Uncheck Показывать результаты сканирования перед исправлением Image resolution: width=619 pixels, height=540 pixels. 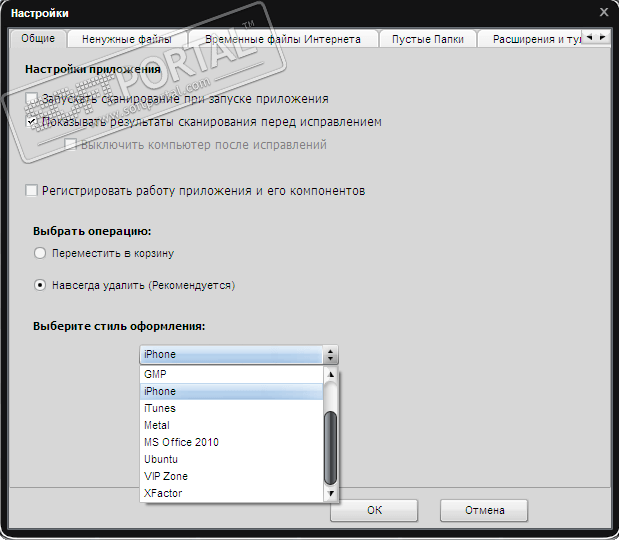pos(31,122)
